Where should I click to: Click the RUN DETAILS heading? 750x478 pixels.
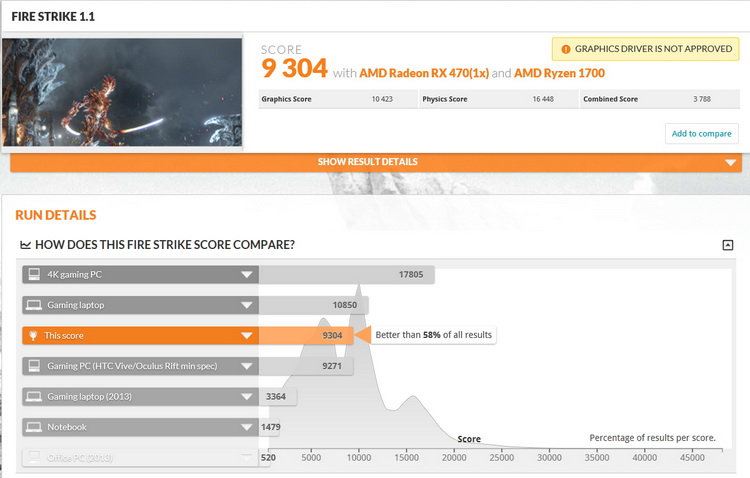coord(55,215)
